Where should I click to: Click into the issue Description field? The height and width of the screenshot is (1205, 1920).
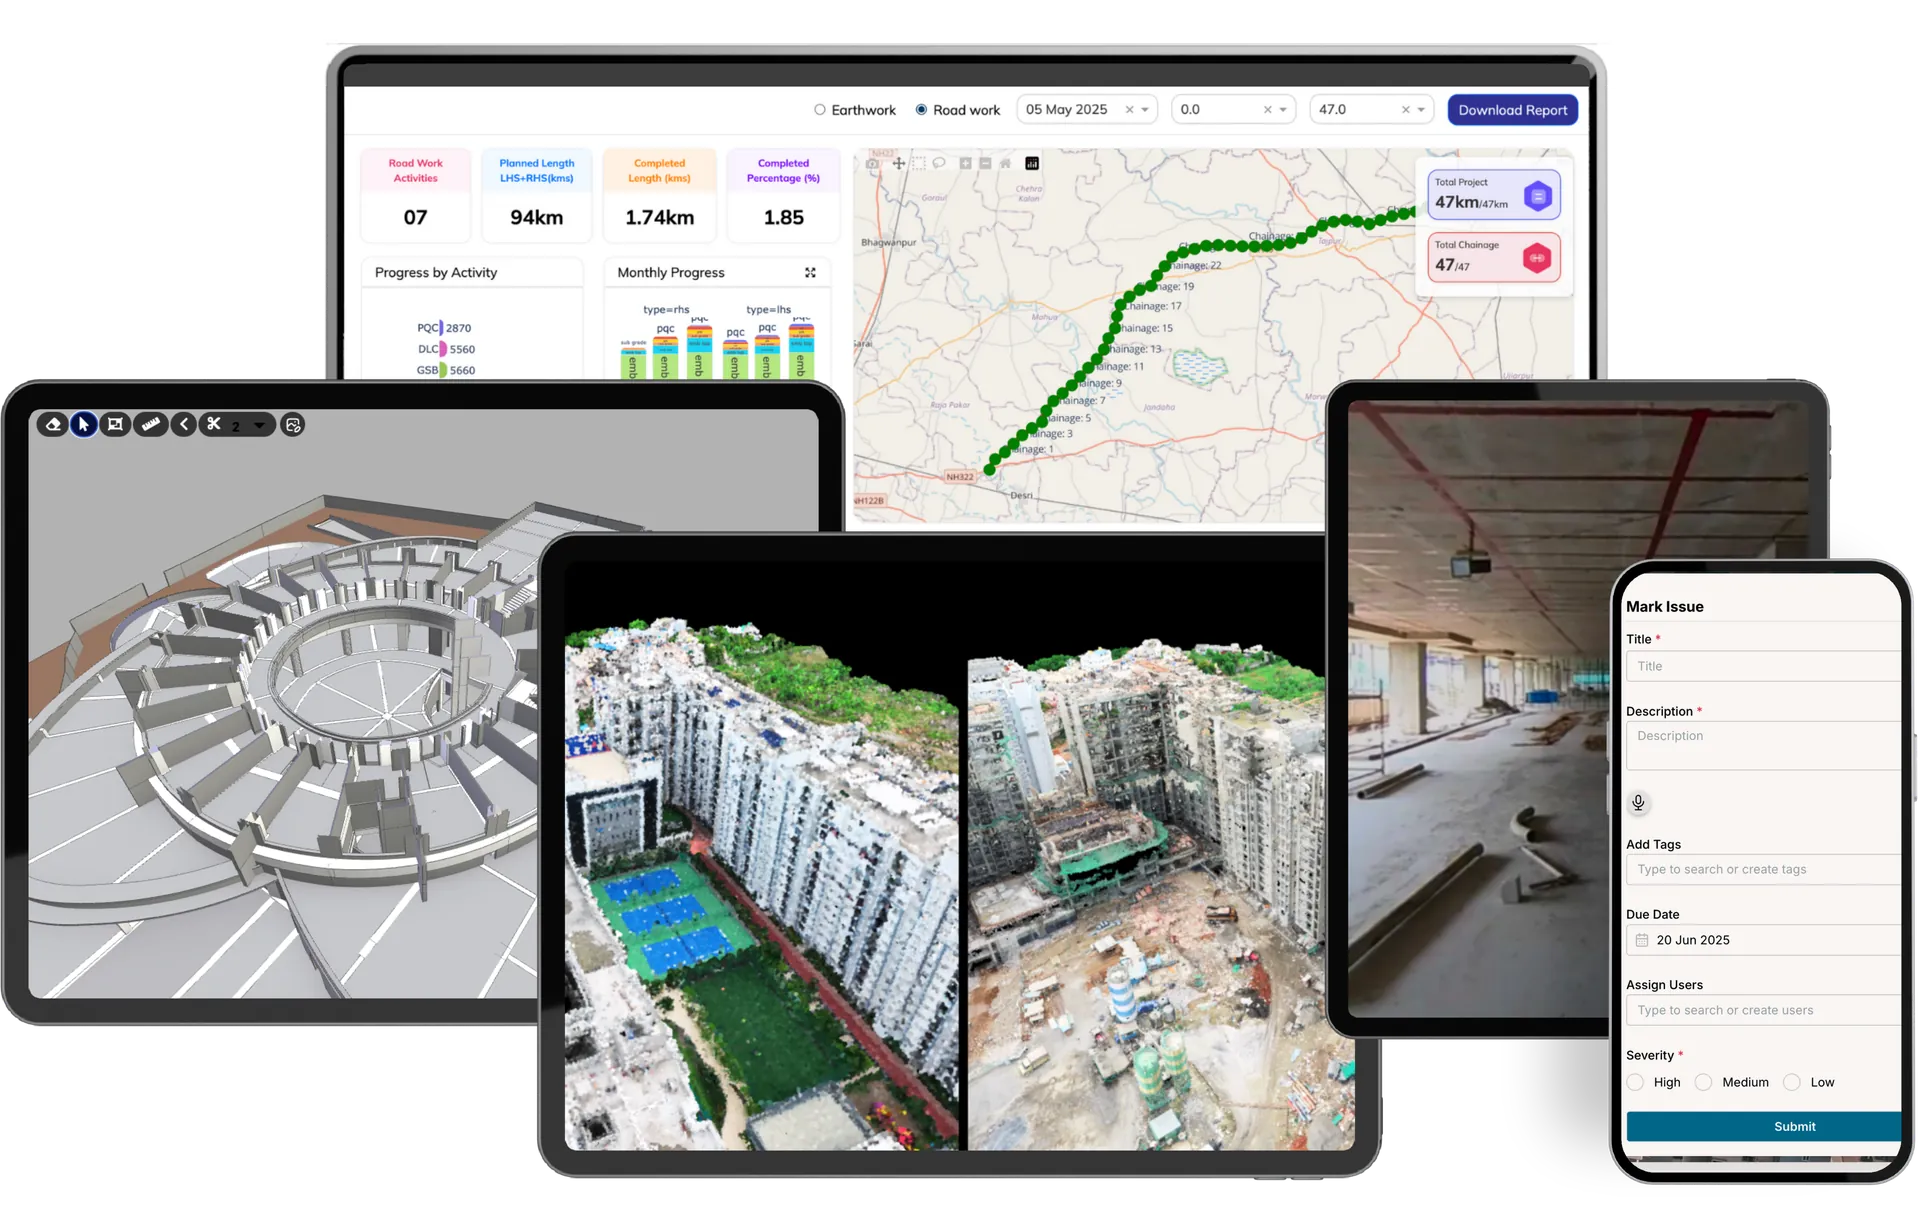tap(1764, 745)
